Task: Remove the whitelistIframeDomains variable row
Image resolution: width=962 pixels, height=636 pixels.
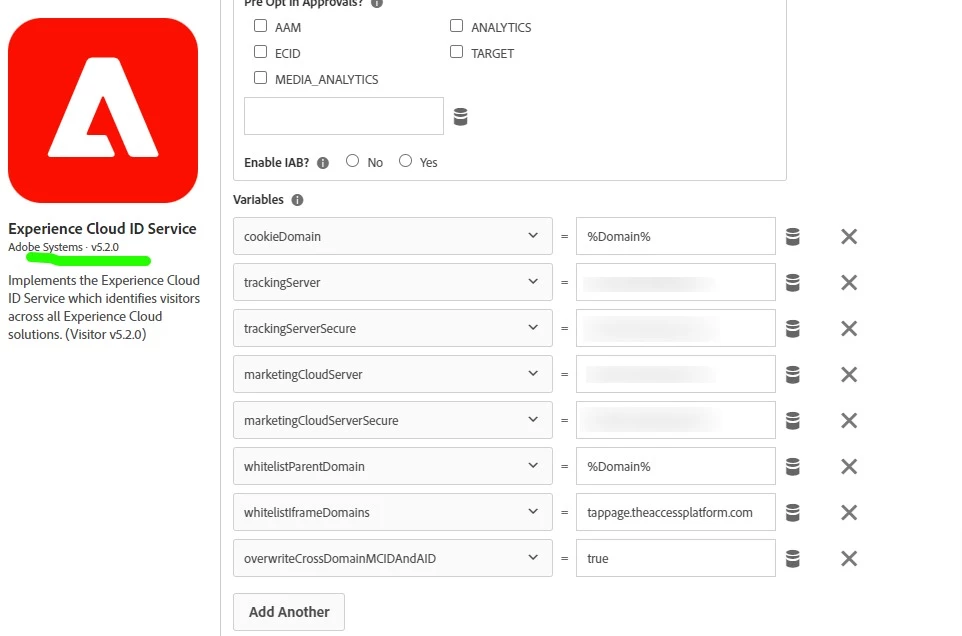Action: tap(849, 513)
